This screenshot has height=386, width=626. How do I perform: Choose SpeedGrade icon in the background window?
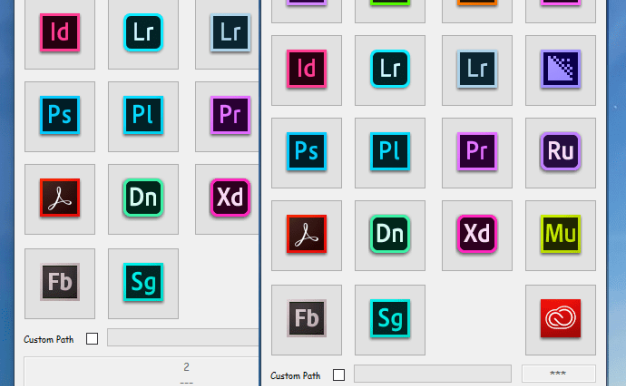coord(143,283)
